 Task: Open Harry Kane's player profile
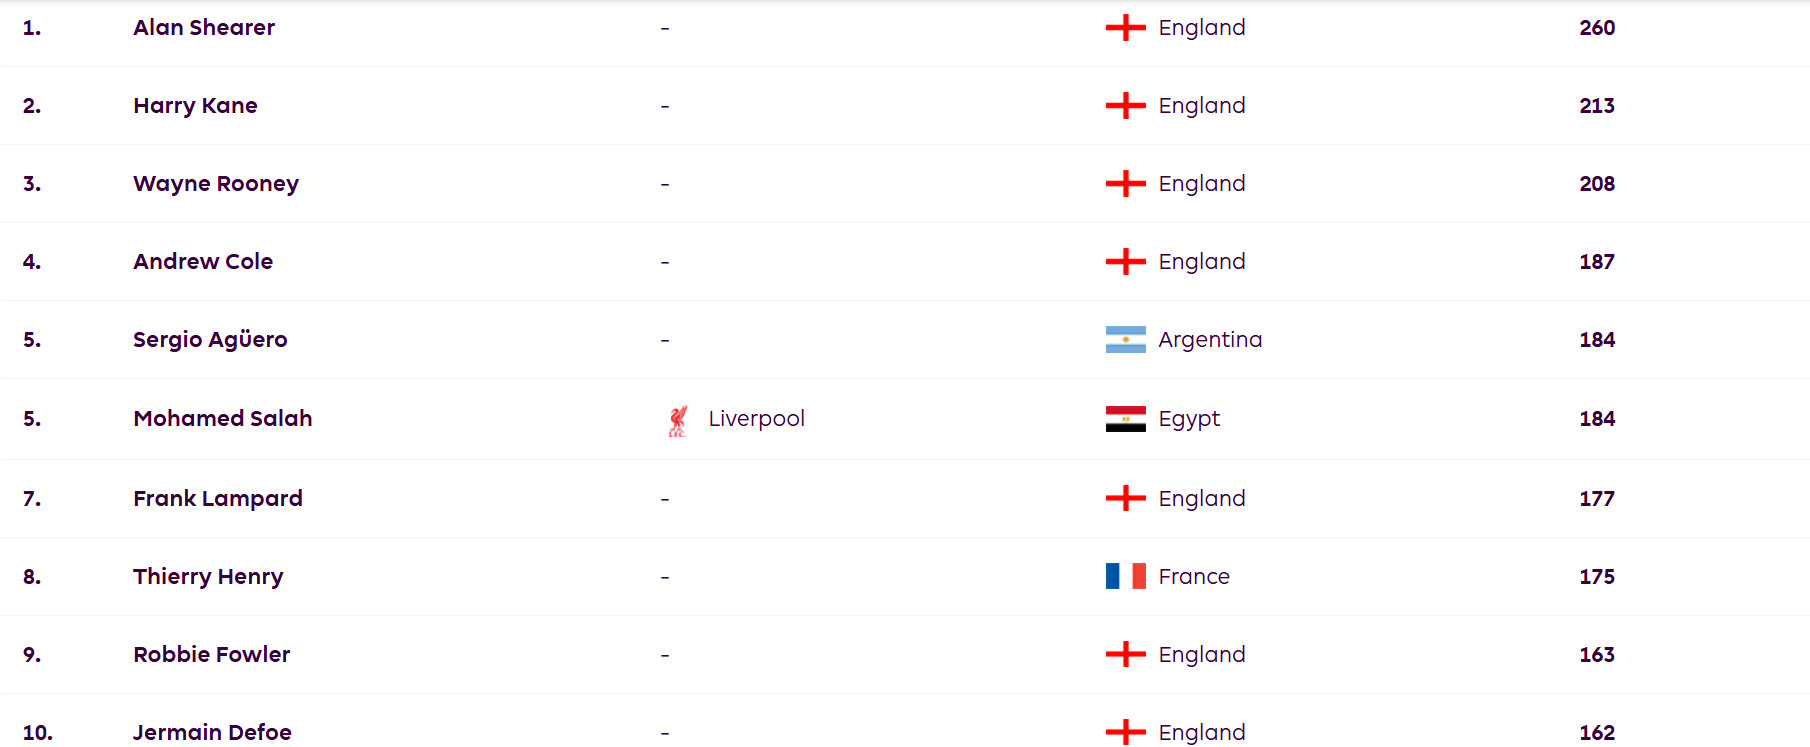[x=195, y=106]
